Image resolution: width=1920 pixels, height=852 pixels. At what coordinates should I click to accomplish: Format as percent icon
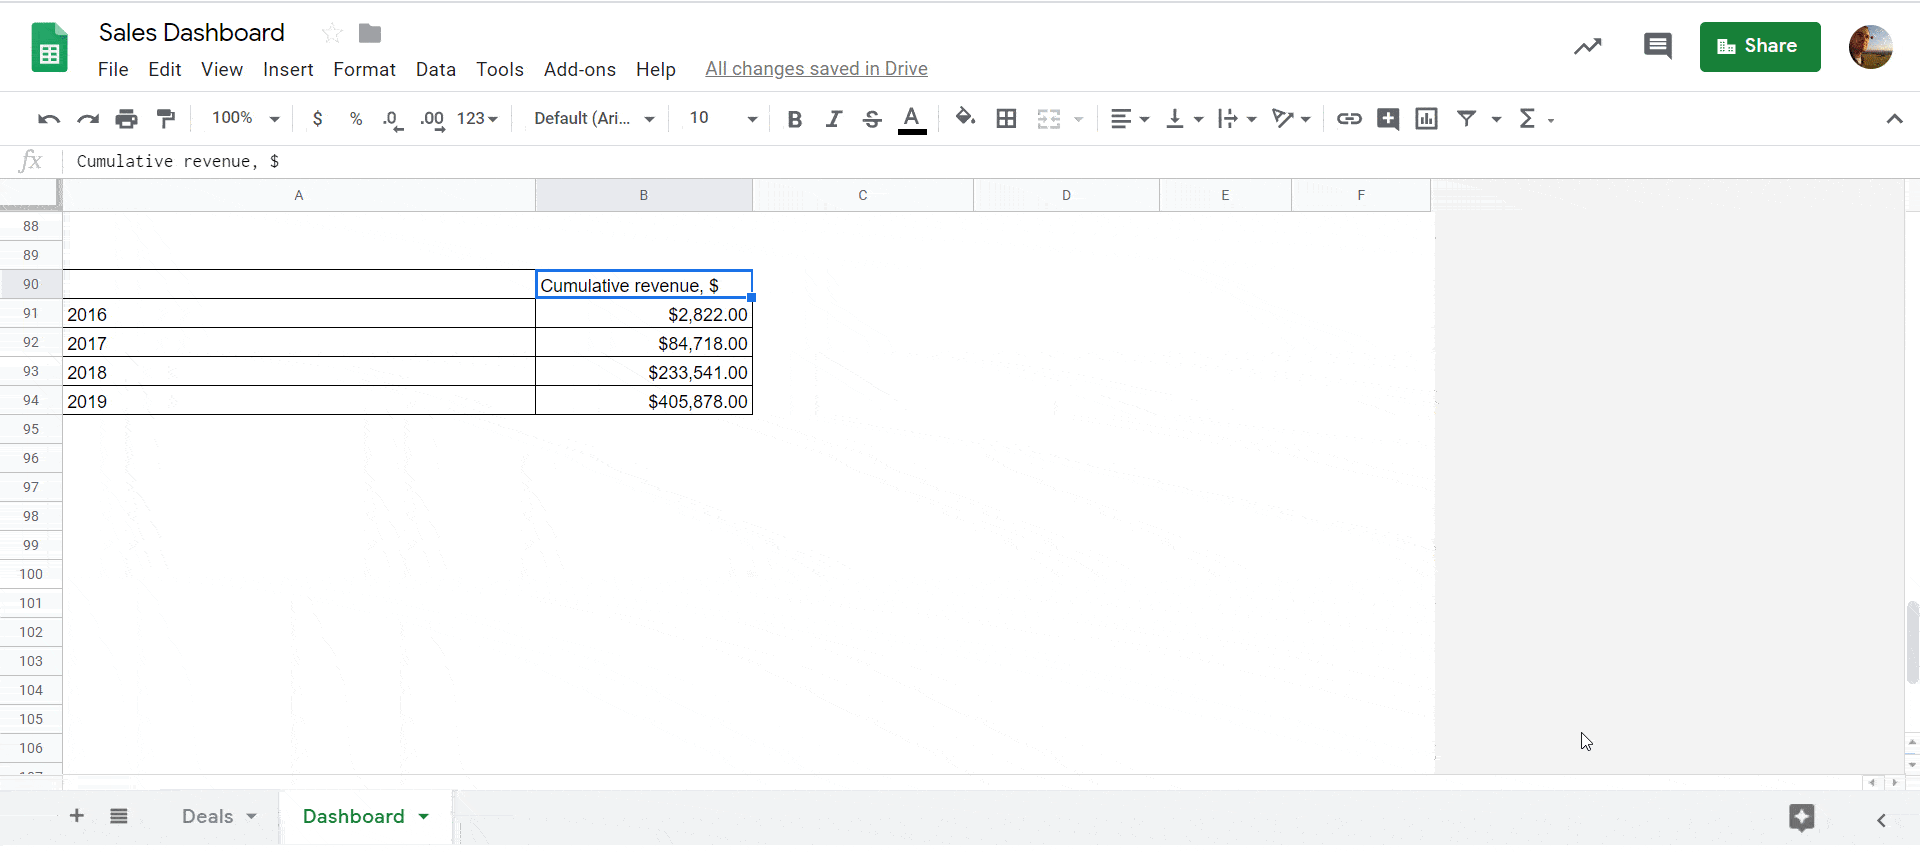point(356,119)
